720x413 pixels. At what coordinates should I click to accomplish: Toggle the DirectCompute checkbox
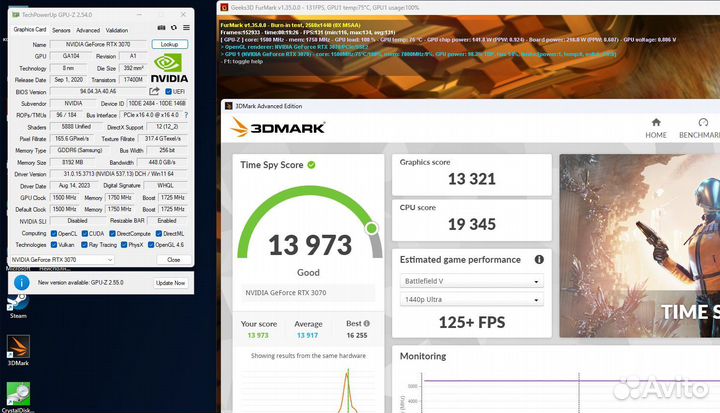pyautogui.click(x=112, y=233)
